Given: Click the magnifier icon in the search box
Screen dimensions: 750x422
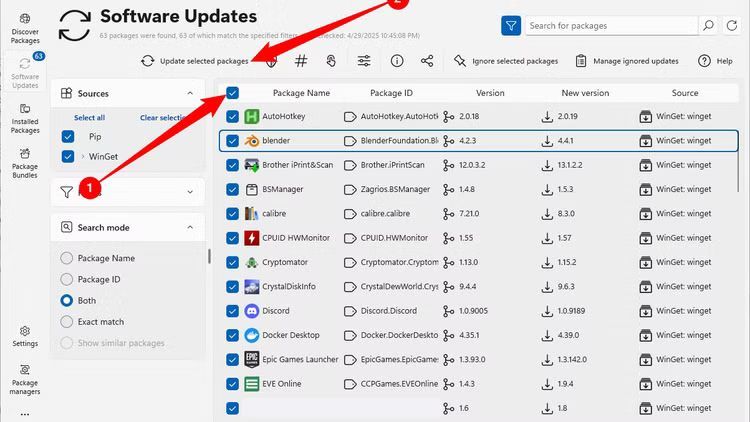Looking at the screenshot, I should coord(708,26).
